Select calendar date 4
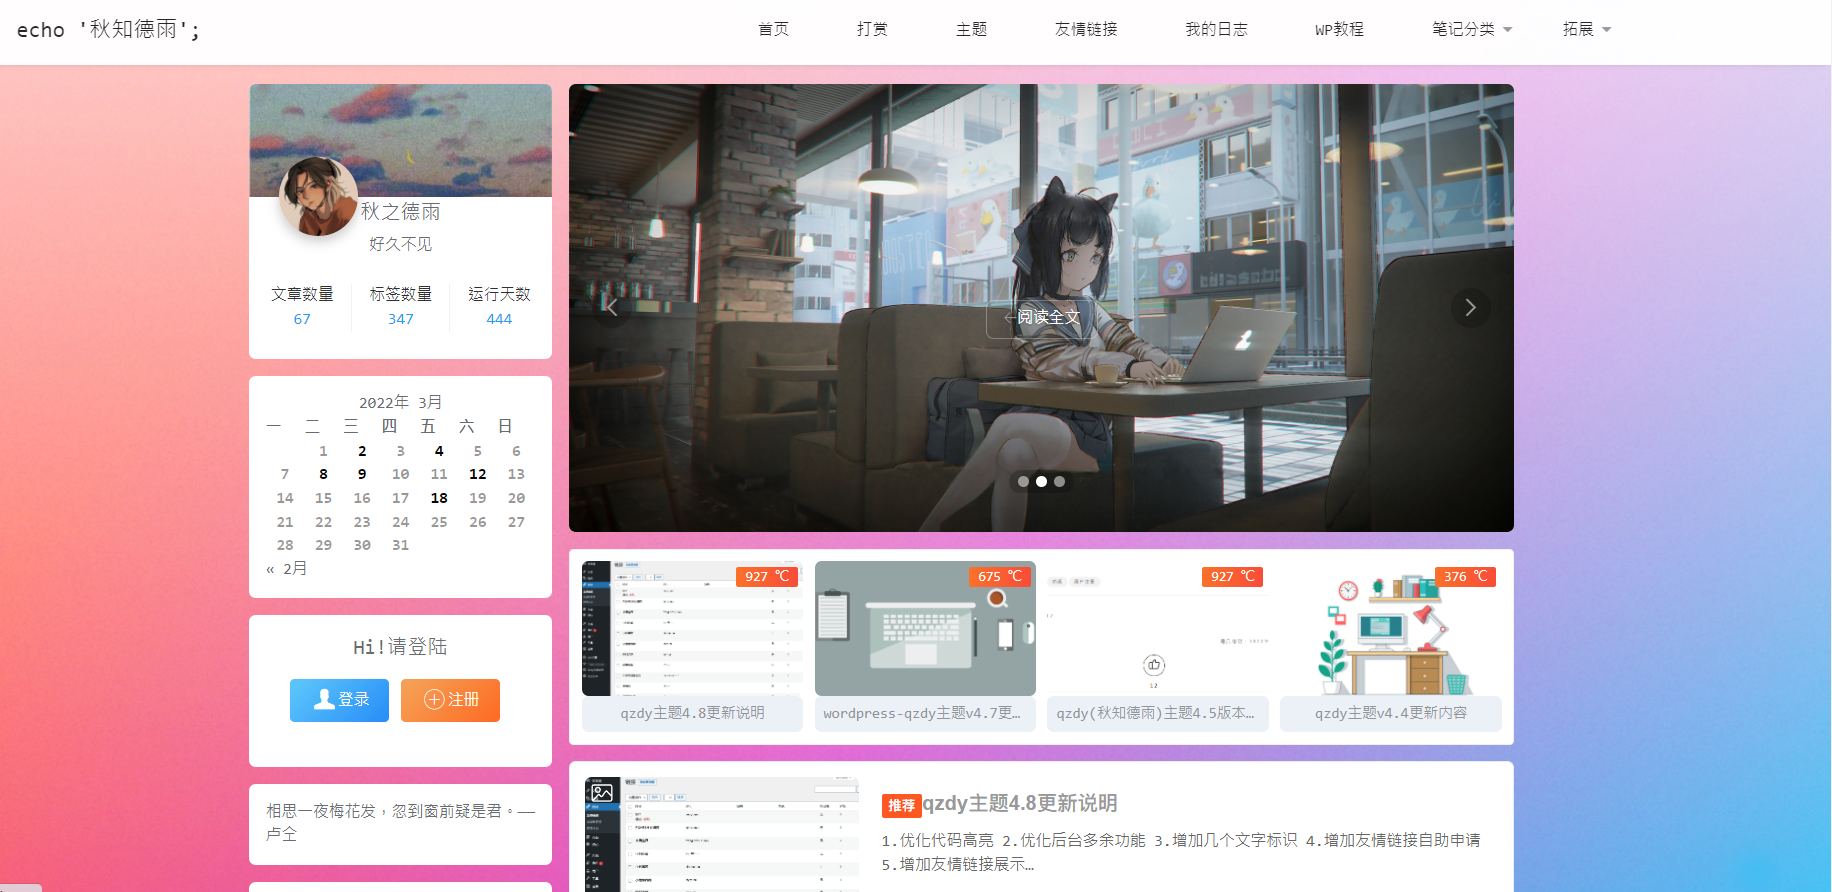The width and height of the screenshot is (1832, 892). tap(439, 451)
